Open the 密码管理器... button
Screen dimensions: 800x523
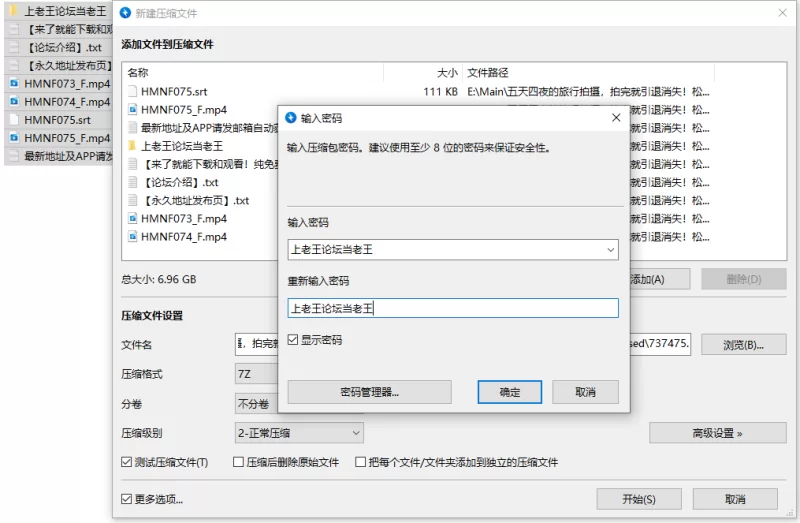click(x=369, y=392)
